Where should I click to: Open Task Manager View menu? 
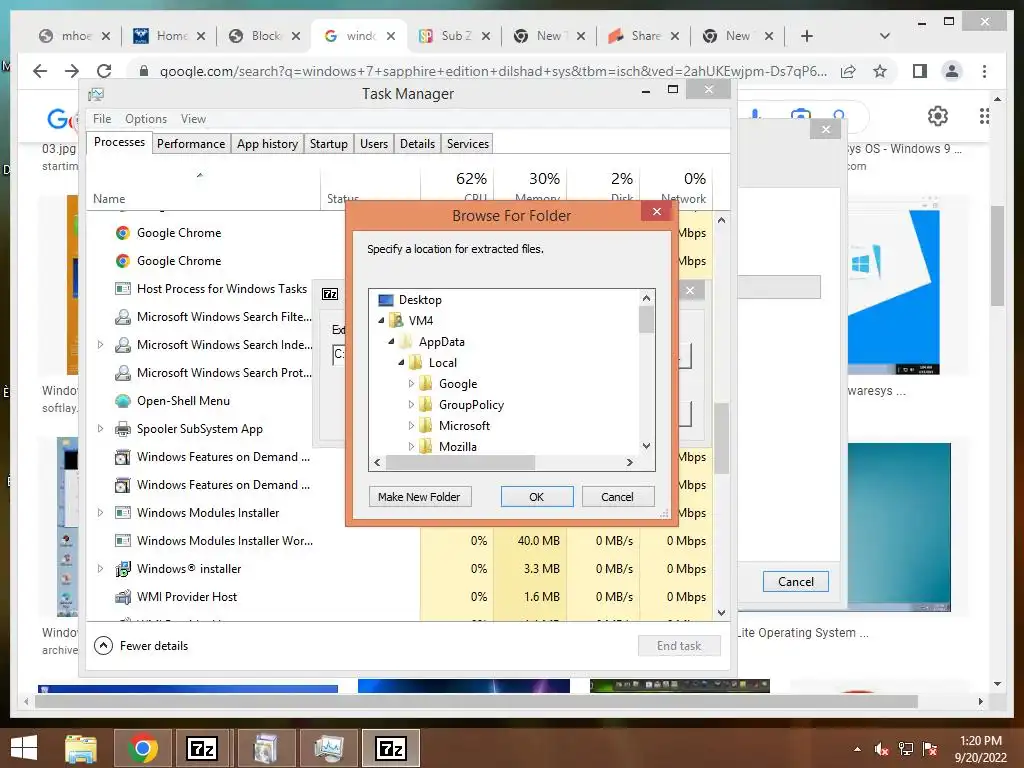point(193,119)
